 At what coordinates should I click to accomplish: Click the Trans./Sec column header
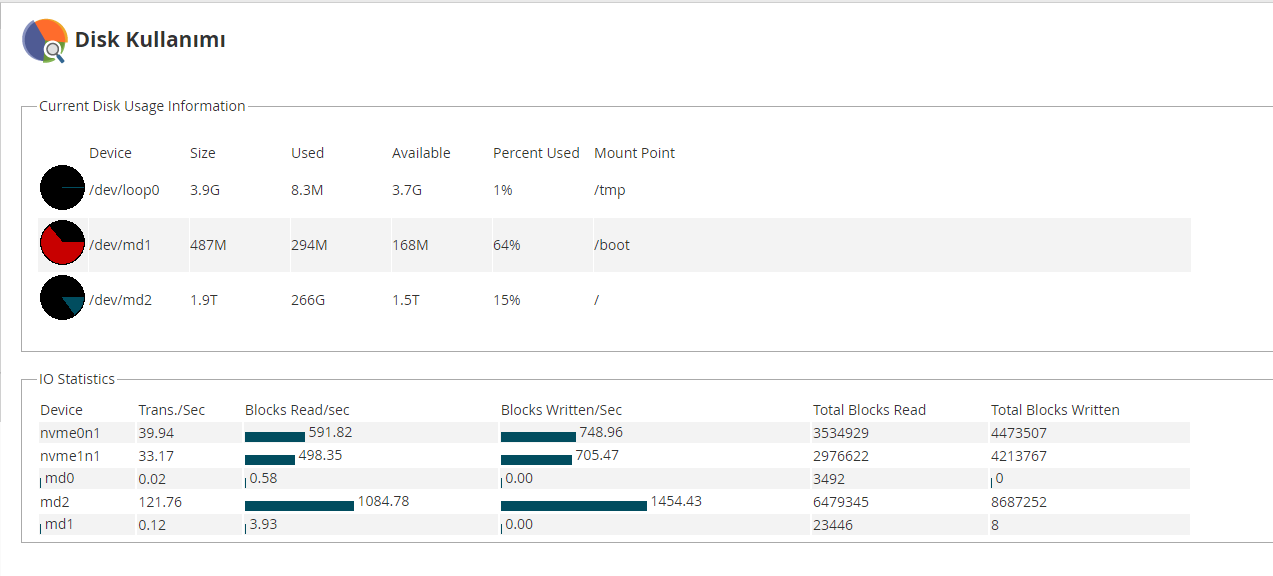[x=171, y=410]
